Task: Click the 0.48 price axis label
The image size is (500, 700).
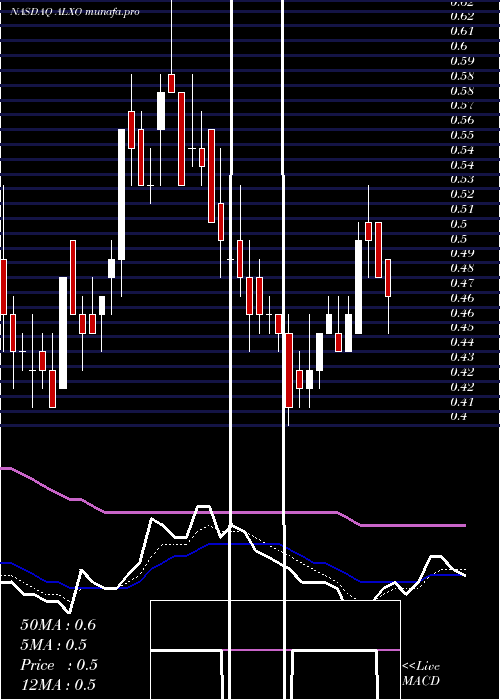Action: pos(462,268)
